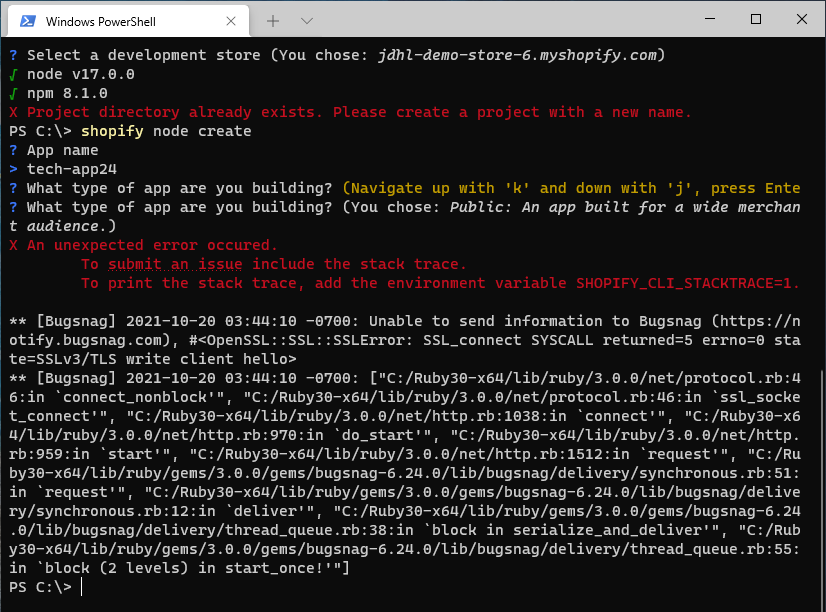The width and height of the screenshot is (826, 612).
Task: Click the red X on the Project directory error
Action: [15, 111]
